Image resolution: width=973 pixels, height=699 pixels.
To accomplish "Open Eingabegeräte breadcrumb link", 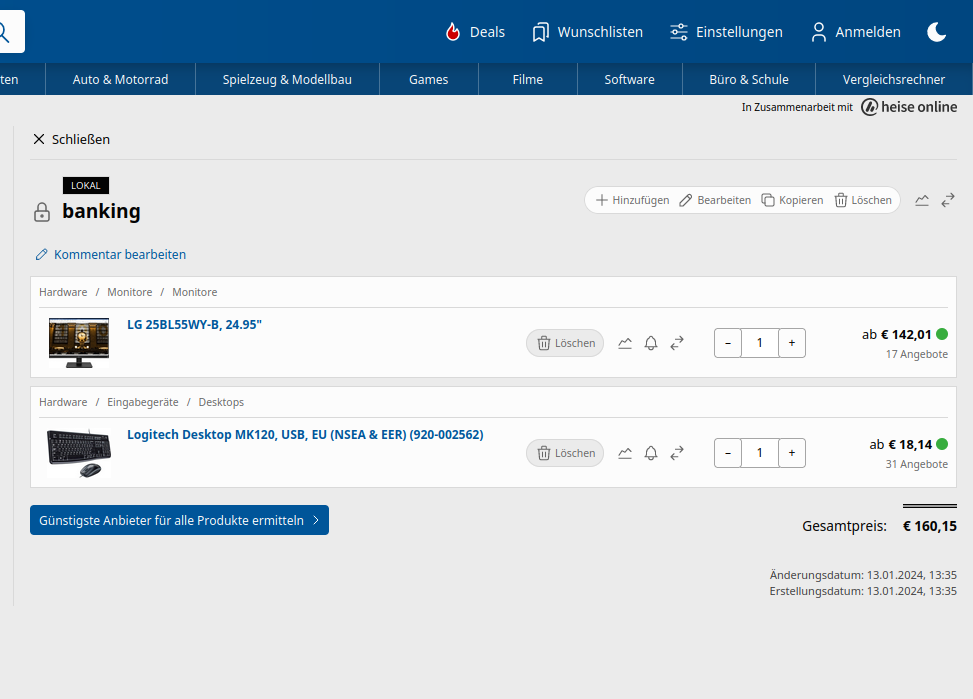I will pos(143,402).
